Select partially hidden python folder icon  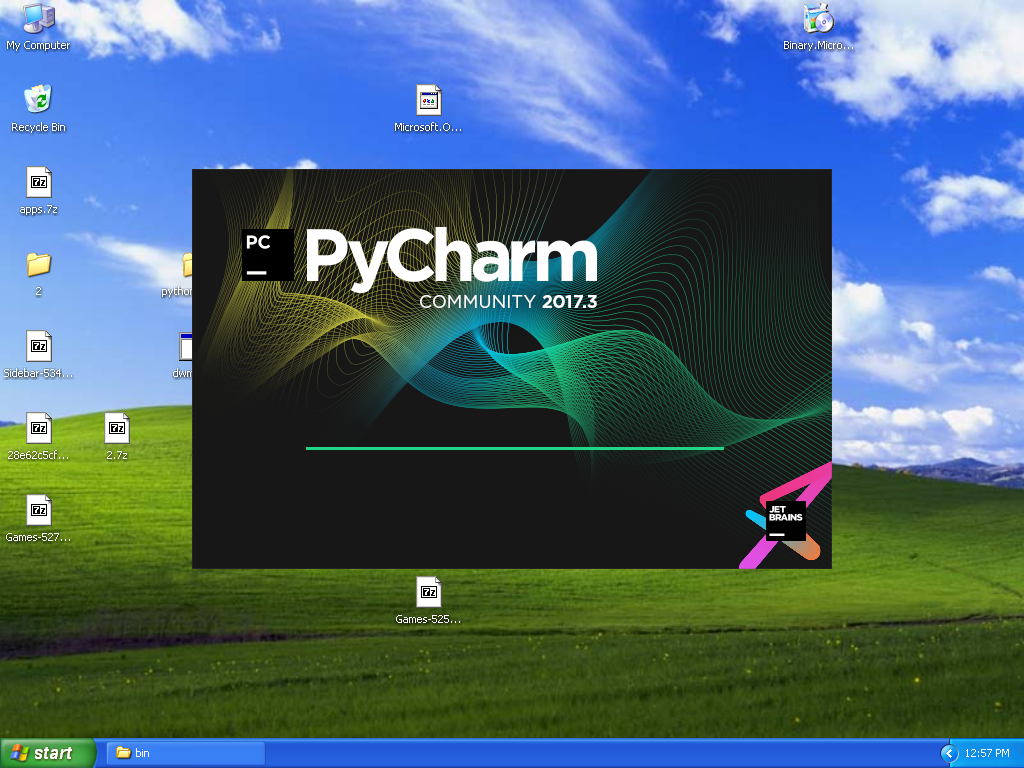pos(187,264)
